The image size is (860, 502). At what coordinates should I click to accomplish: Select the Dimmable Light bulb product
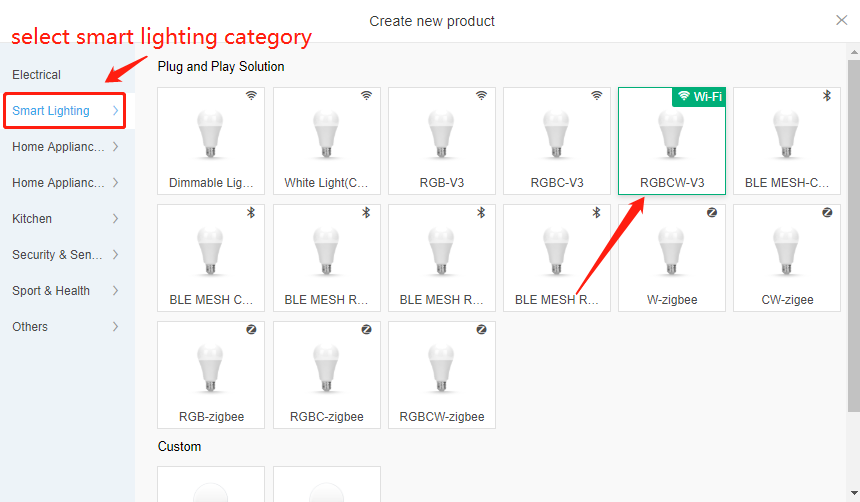point(211,141)
